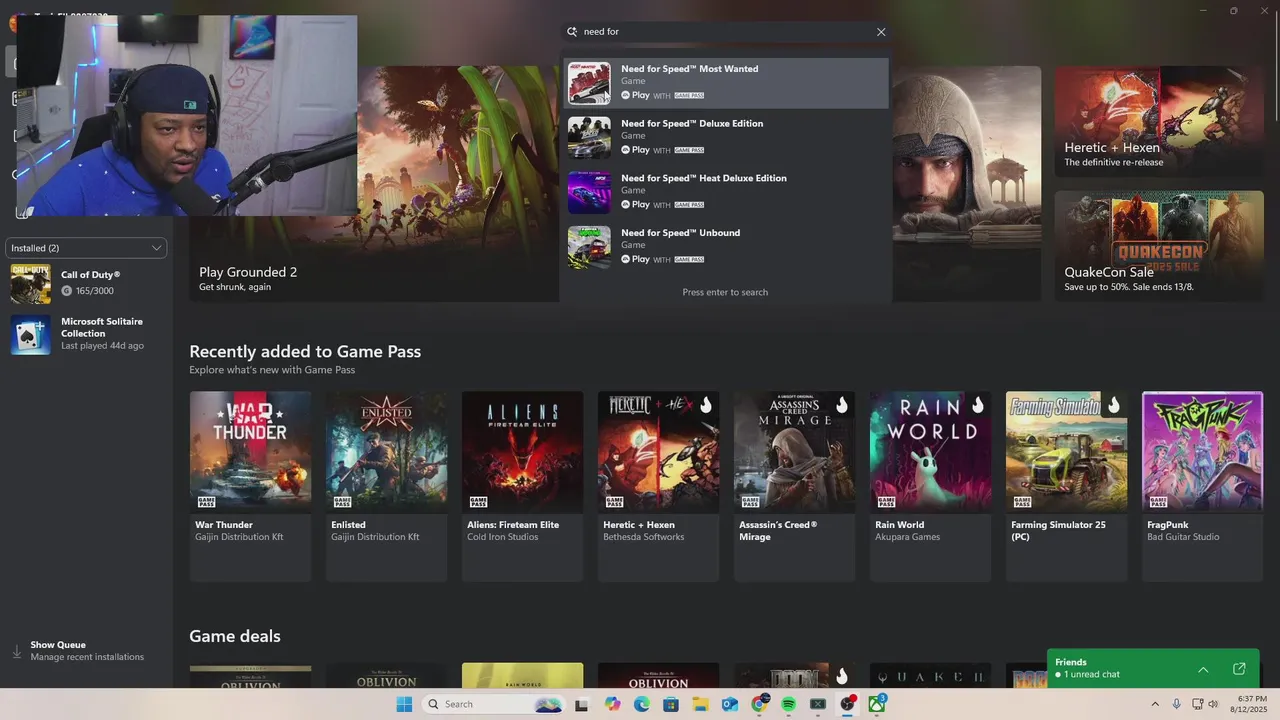Image resolution: width=1280 pixels, height=720 pixels.
Task: Click the taskbar Search box
Action: pos(494,704)
